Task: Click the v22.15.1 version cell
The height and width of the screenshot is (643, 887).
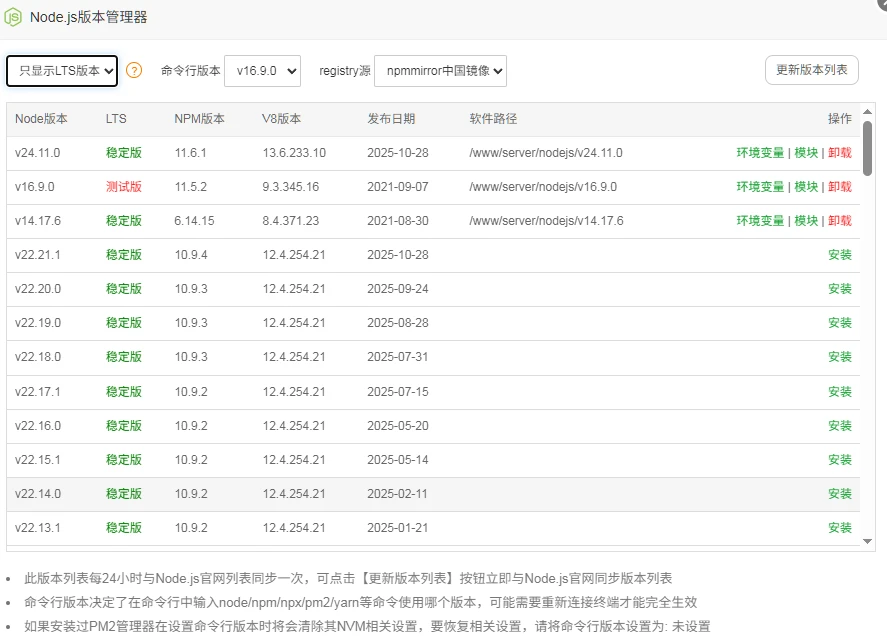Action: (x=37, y=460)
